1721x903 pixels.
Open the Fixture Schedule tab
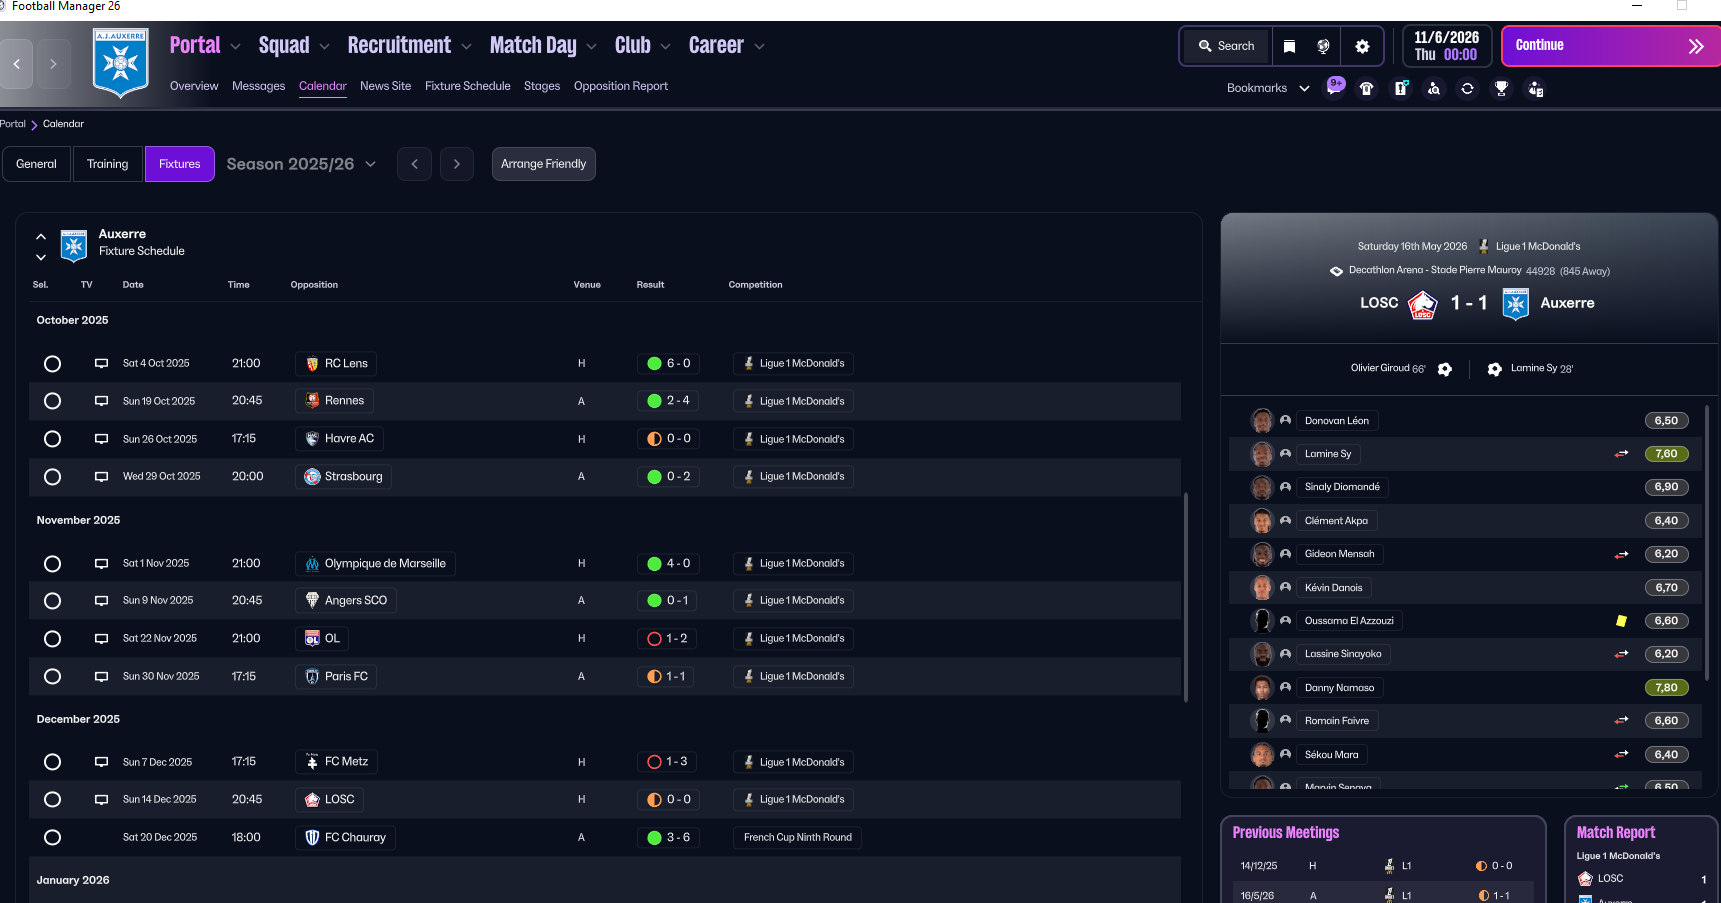point(467,86)
